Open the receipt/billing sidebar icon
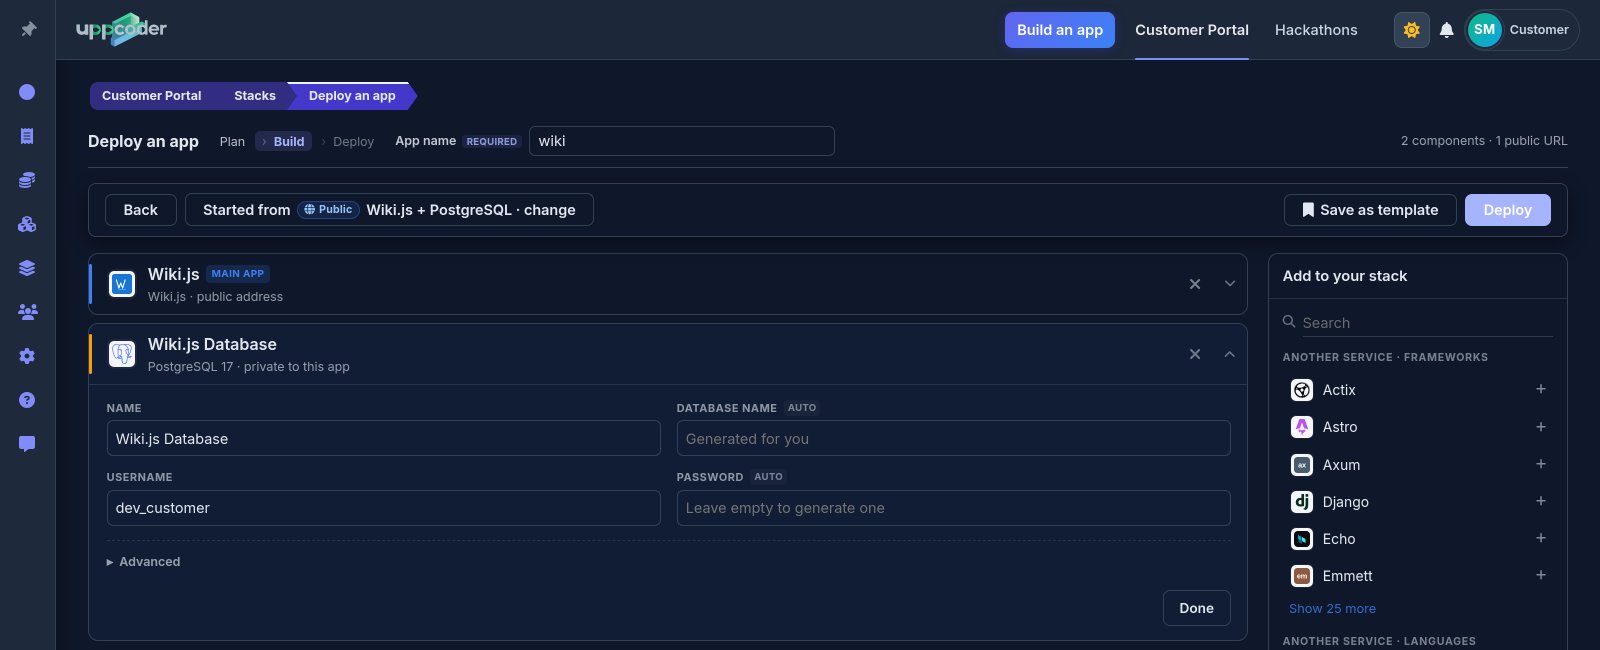The image size is (1600, 650). (x=27, y=136)
